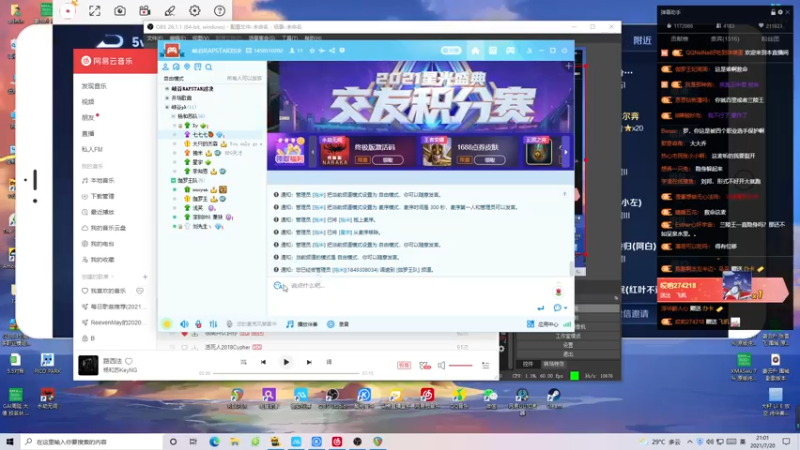Open the list panel icon beside home
The width and height of the screenshot is (800, 450).
(x=492, y=51)
